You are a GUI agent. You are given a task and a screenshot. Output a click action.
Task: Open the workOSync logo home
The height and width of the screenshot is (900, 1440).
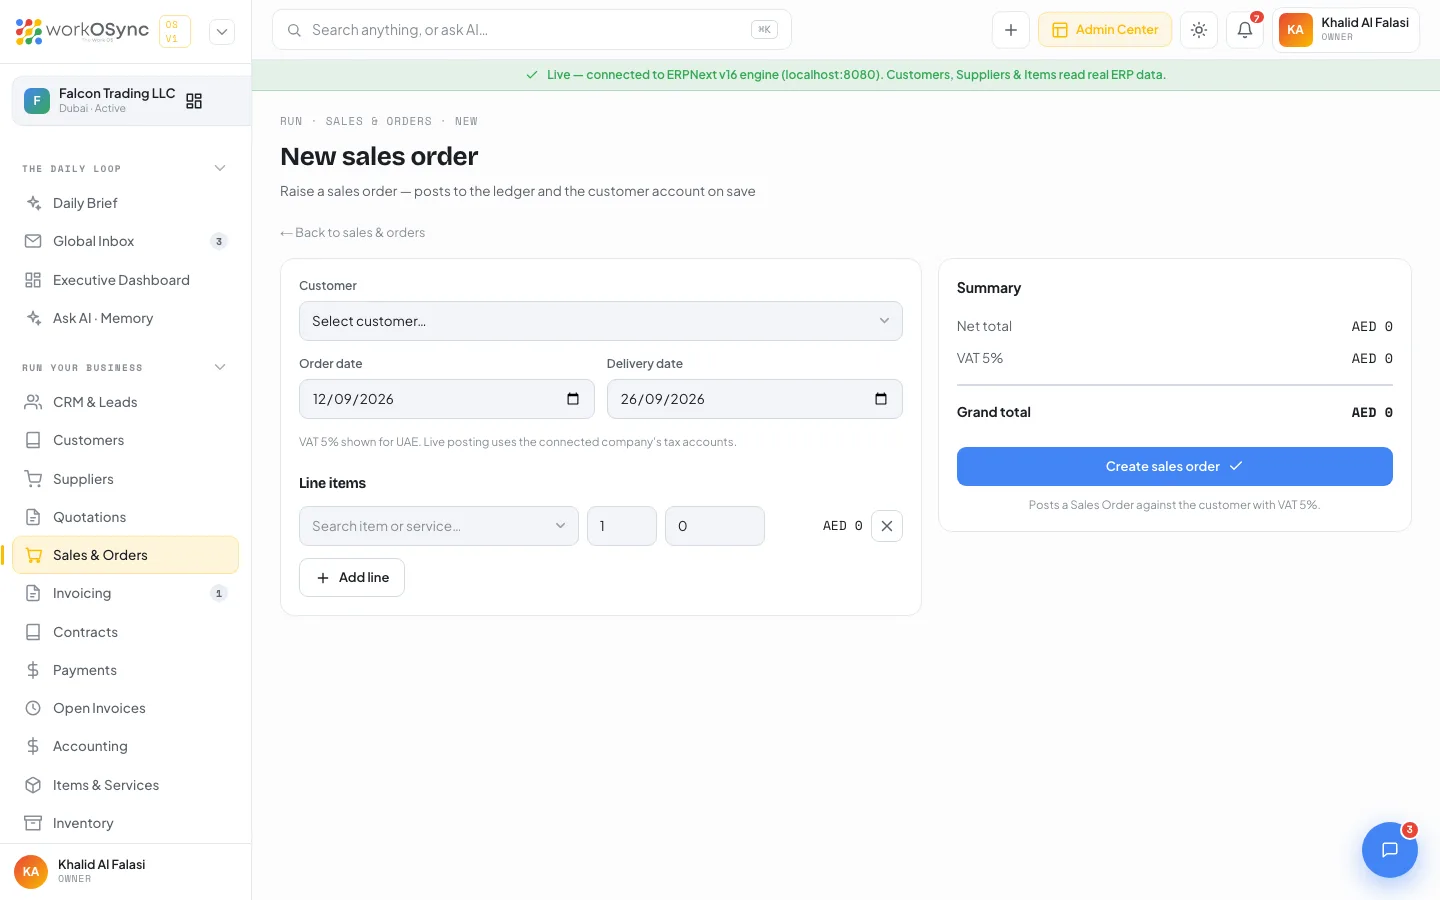click(82, 31)
